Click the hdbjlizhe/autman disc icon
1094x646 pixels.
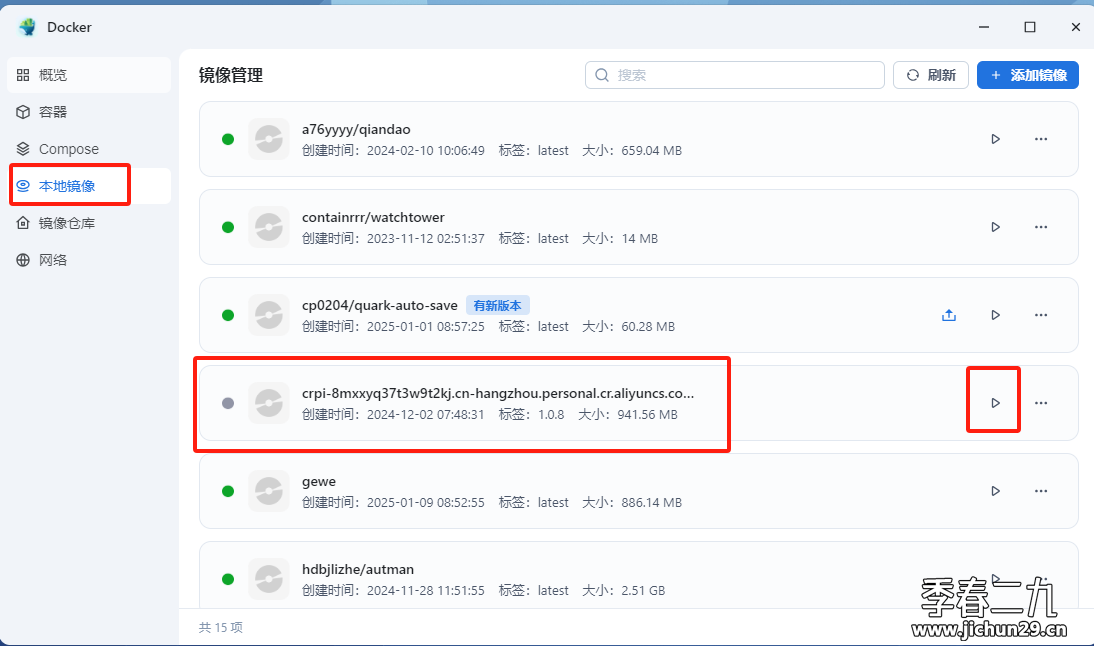[x=269, y=579]
